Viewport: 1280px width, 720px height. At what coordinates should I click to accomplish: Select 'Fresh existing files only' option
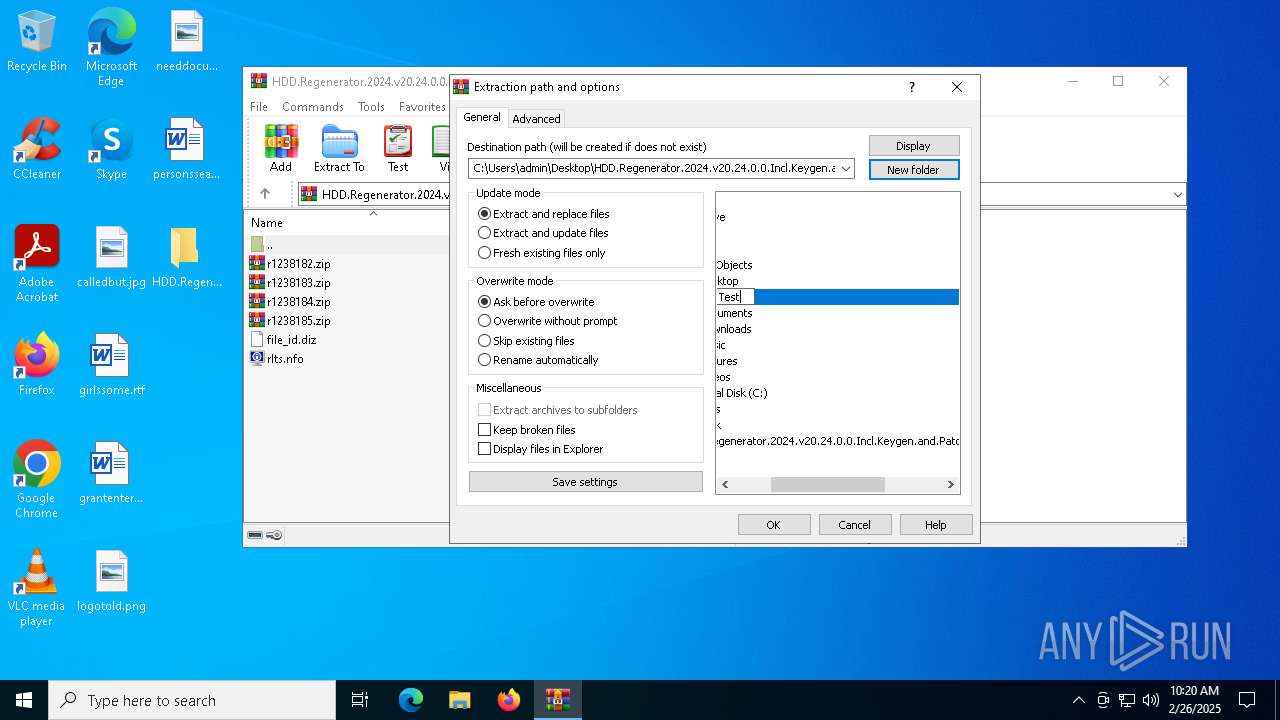pyautogui.click(x=542, y=253)
